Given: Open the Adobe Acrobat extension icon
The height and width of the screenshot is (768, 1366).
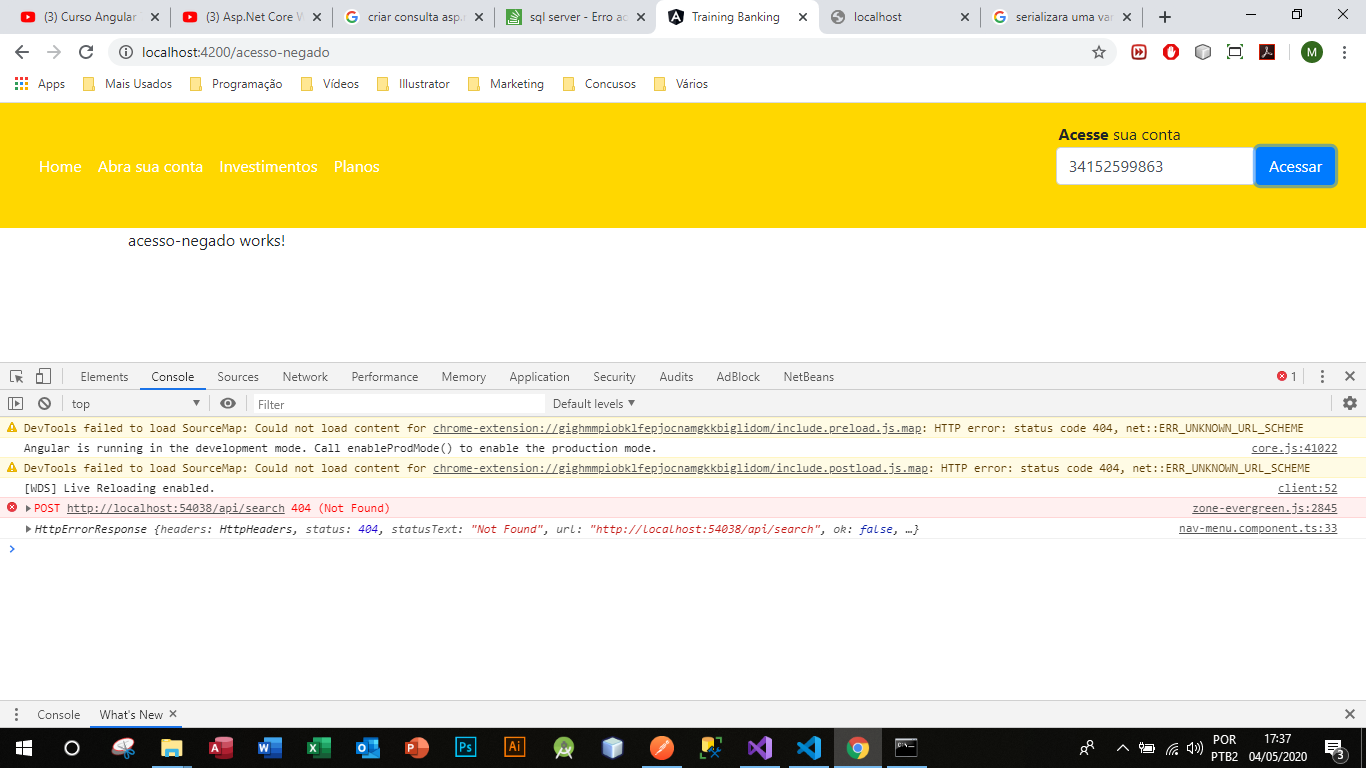Looking at the screenshot, I should coord(1267,52).
